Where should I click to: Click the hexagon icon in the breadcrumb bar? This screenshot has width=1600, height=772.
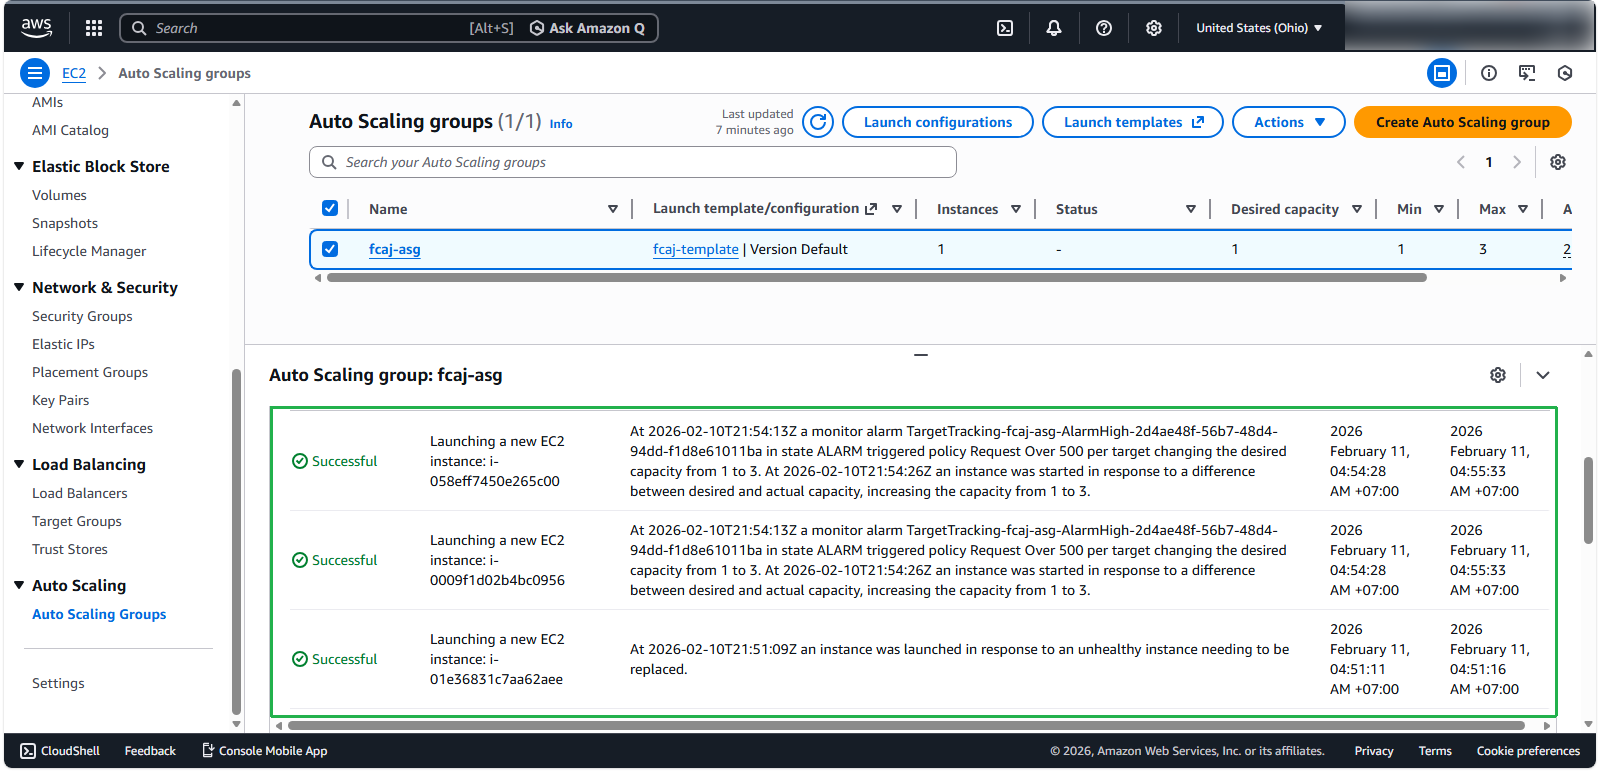pos(1565,73)
